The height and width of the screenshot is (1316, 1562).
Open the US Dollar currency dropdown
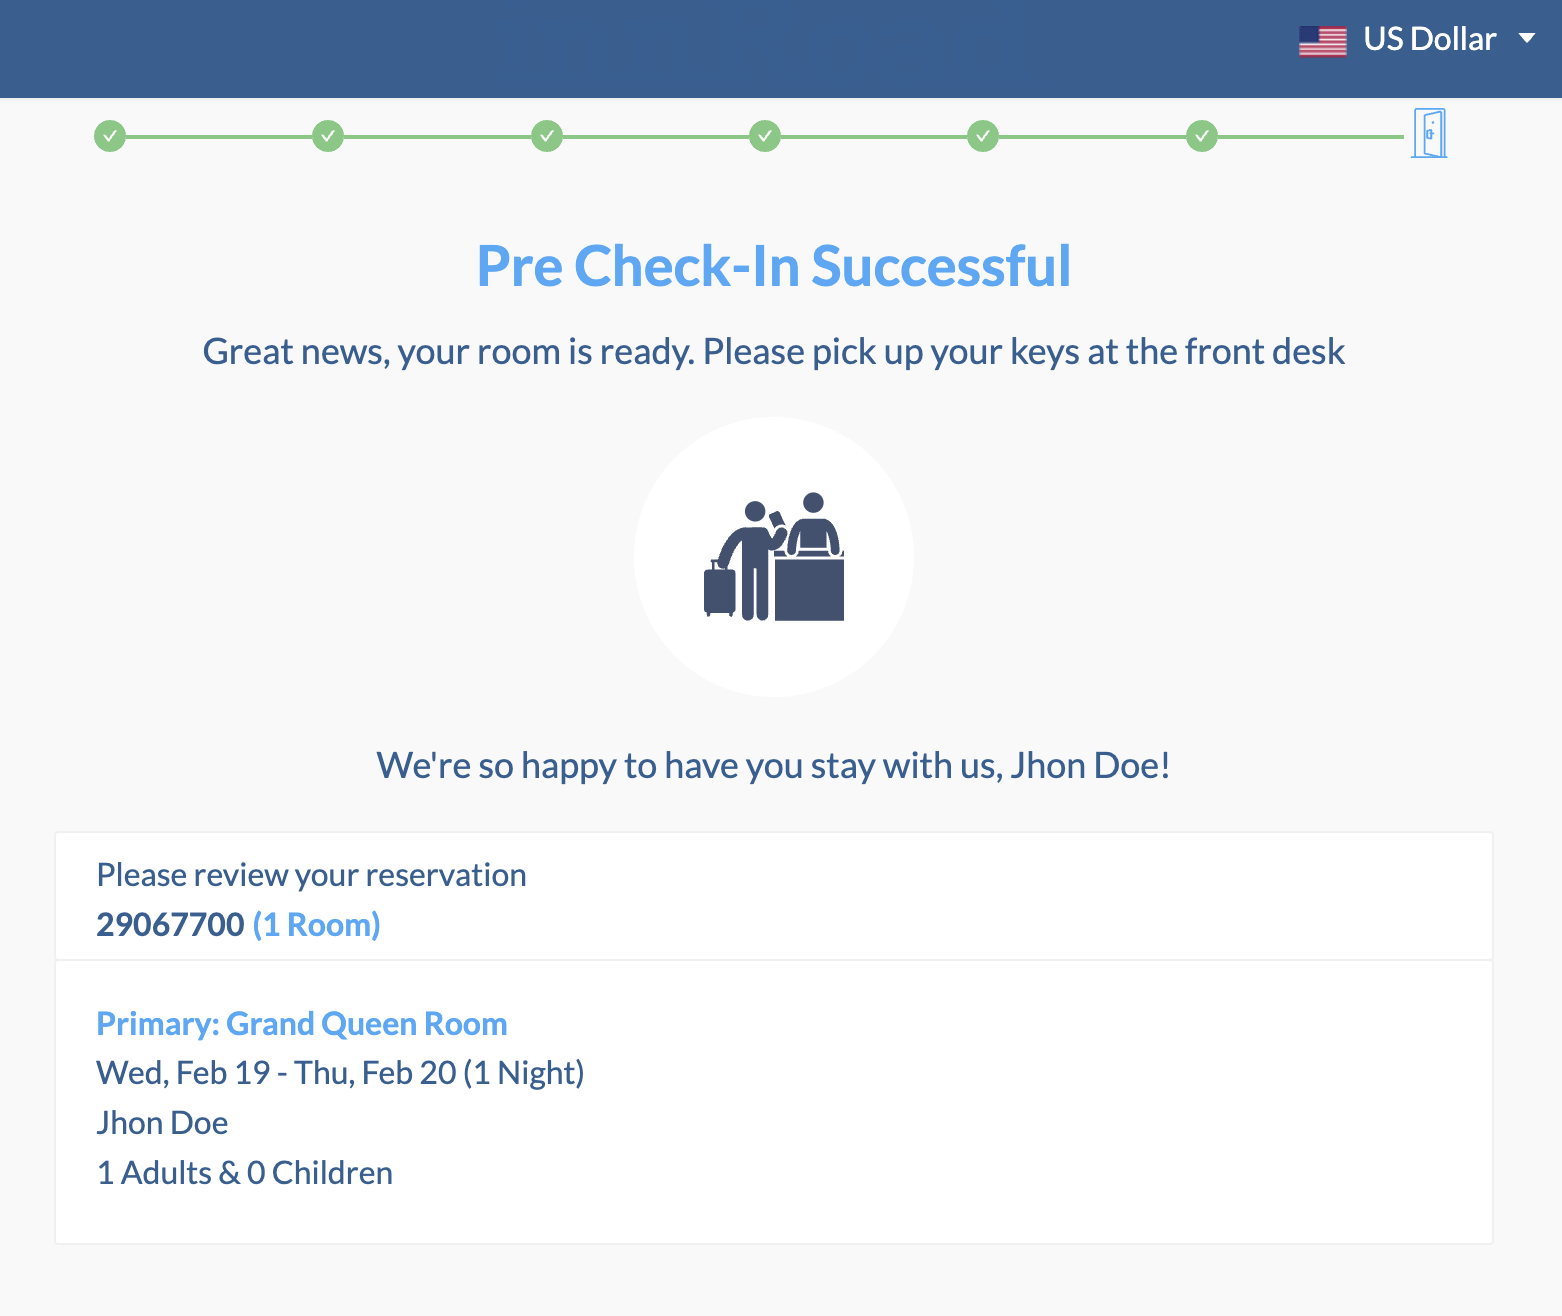(x=1417, y=40)
